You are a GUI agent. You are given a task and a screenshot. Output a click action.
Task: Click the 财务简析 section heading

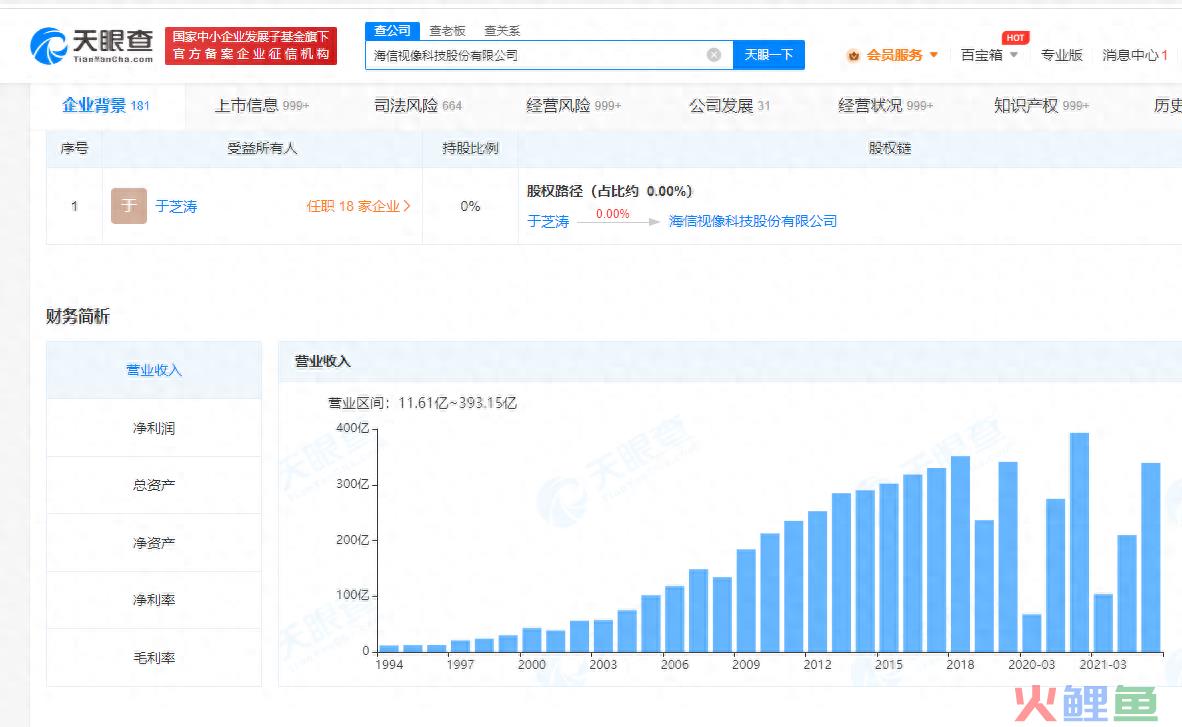78,316
